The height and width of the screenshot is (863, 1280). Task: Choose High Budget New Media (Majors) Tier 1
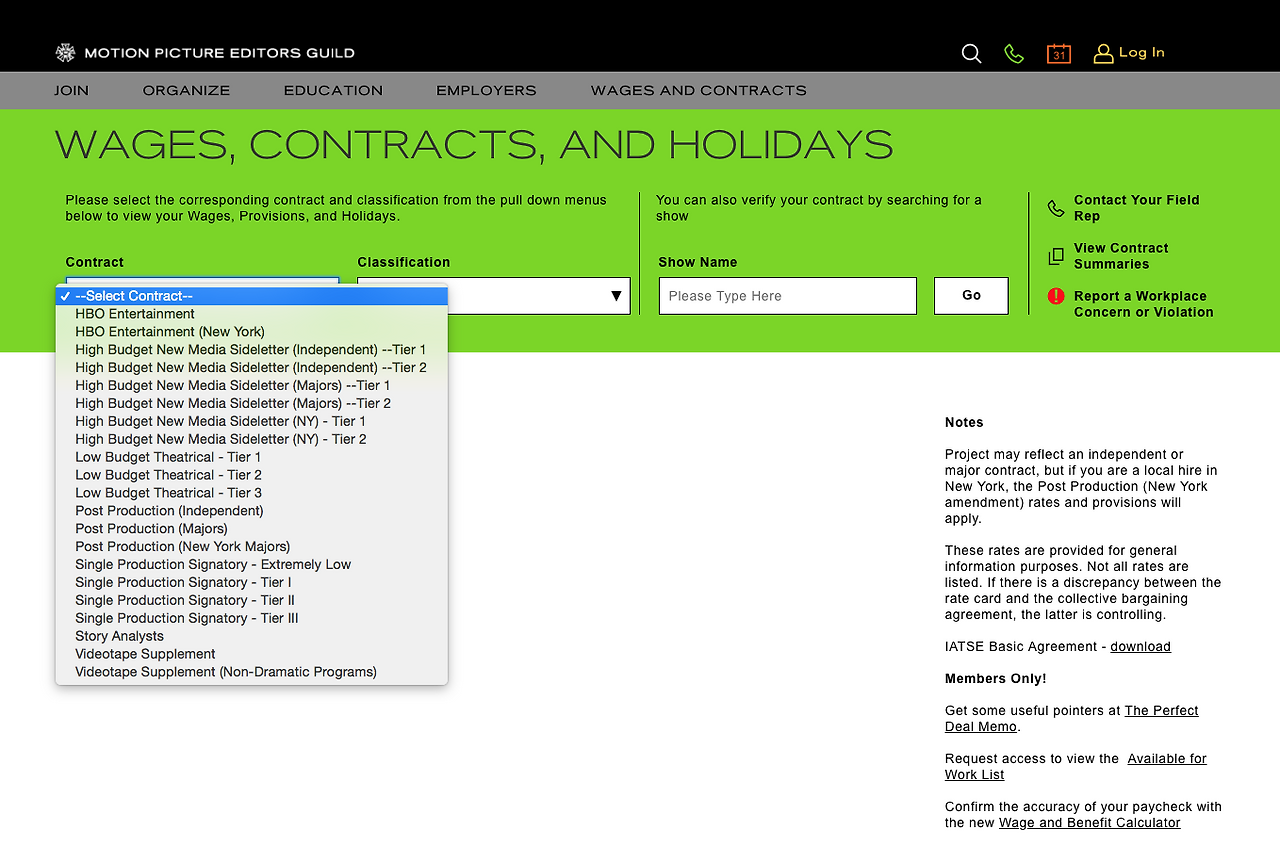[x=252, y=386]
